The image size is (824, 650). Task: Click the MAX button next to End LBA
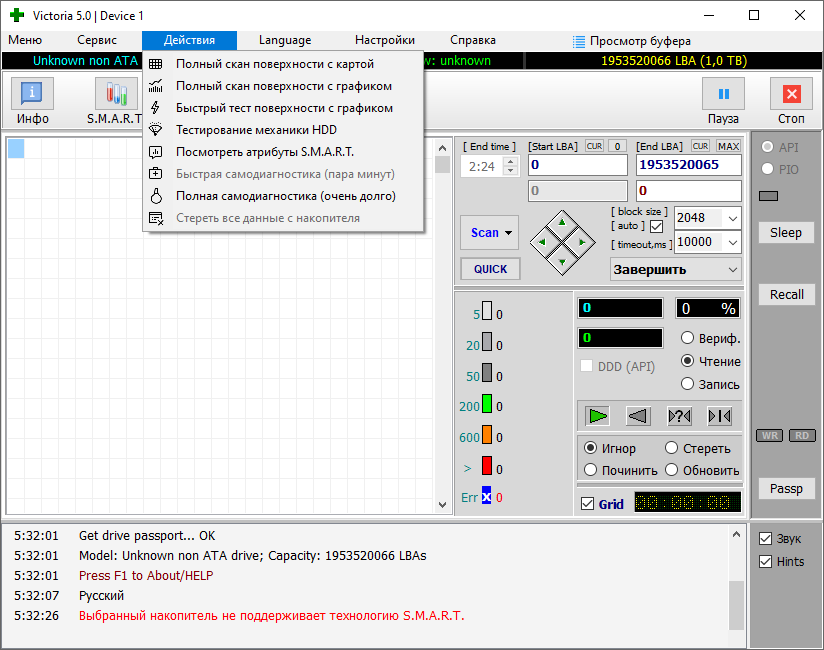pos(728,146)
